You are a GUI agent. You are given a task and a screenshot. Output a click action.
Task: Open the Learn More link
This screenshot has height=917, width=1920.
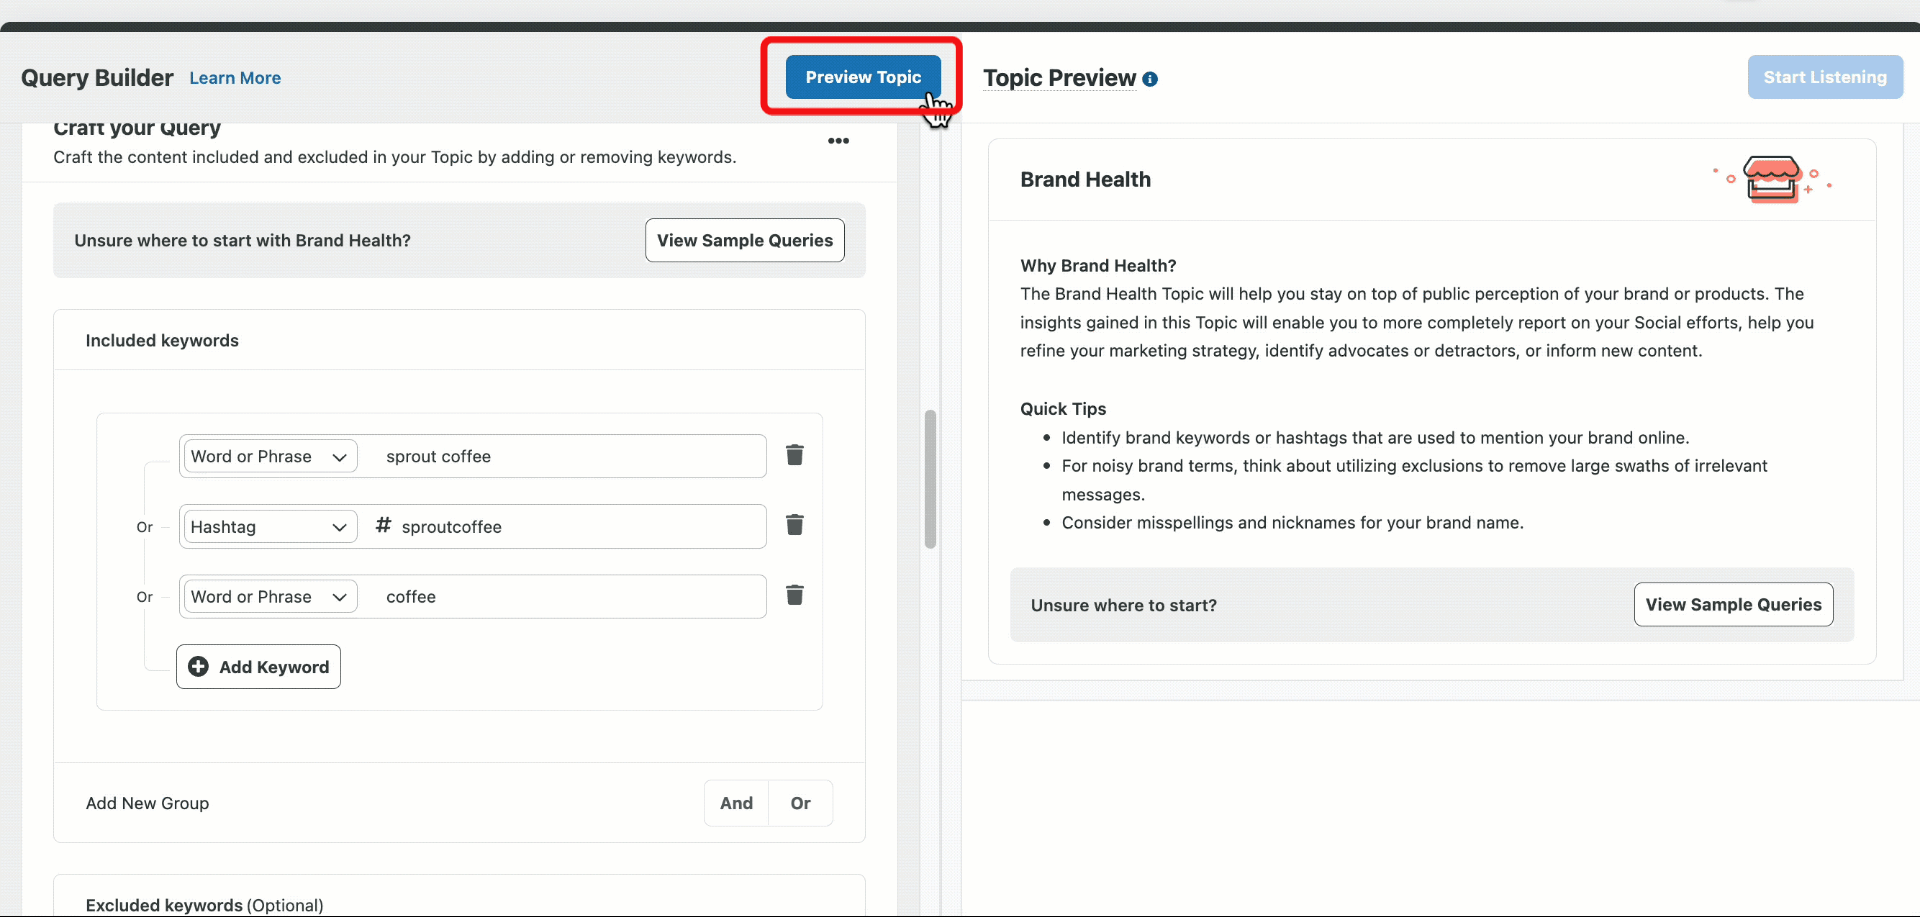click(x=235, y=78)
